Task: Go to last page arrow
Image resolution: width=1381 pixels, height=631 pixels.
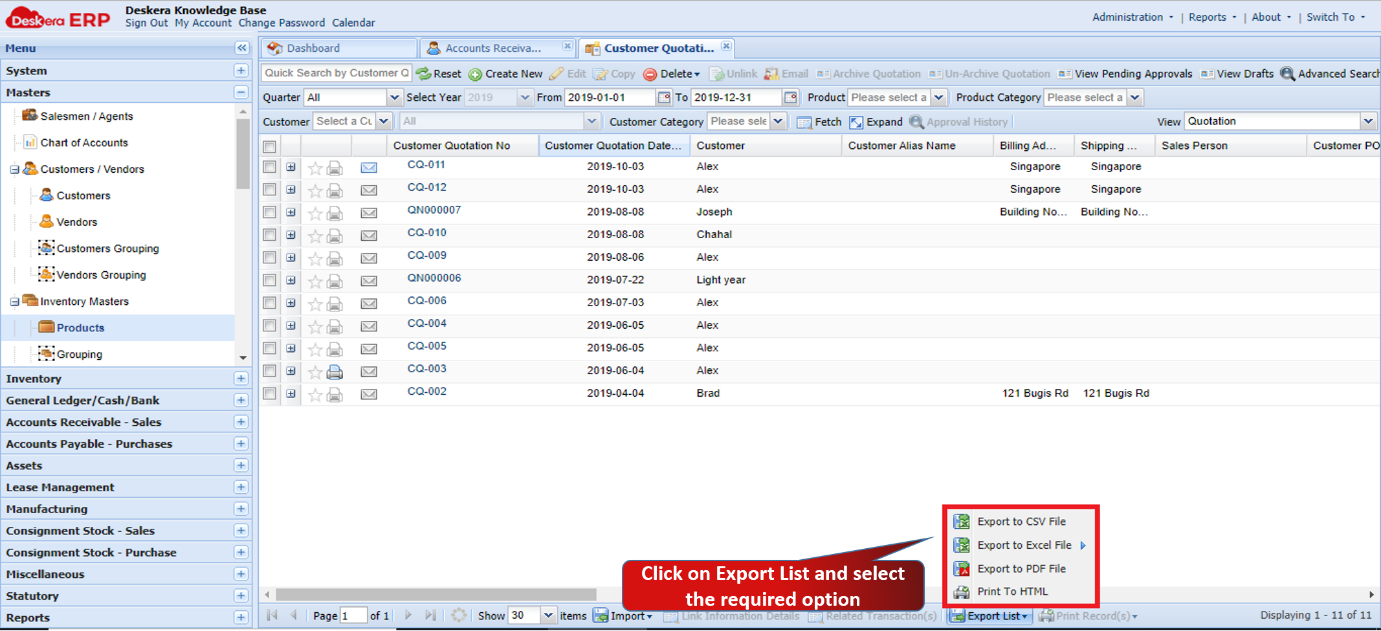Action: 431,616
